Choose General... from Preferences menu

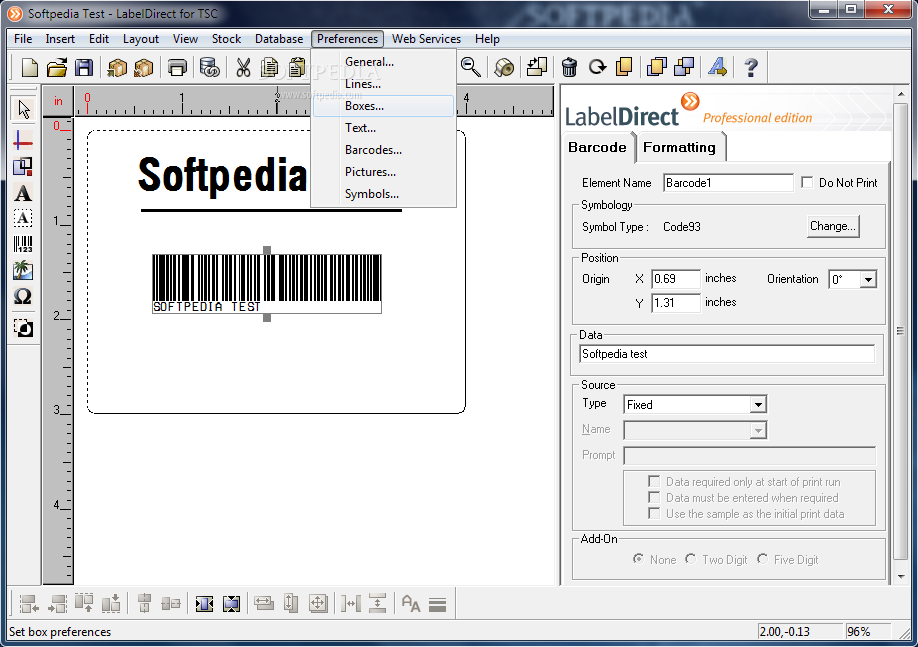point(383,61)
